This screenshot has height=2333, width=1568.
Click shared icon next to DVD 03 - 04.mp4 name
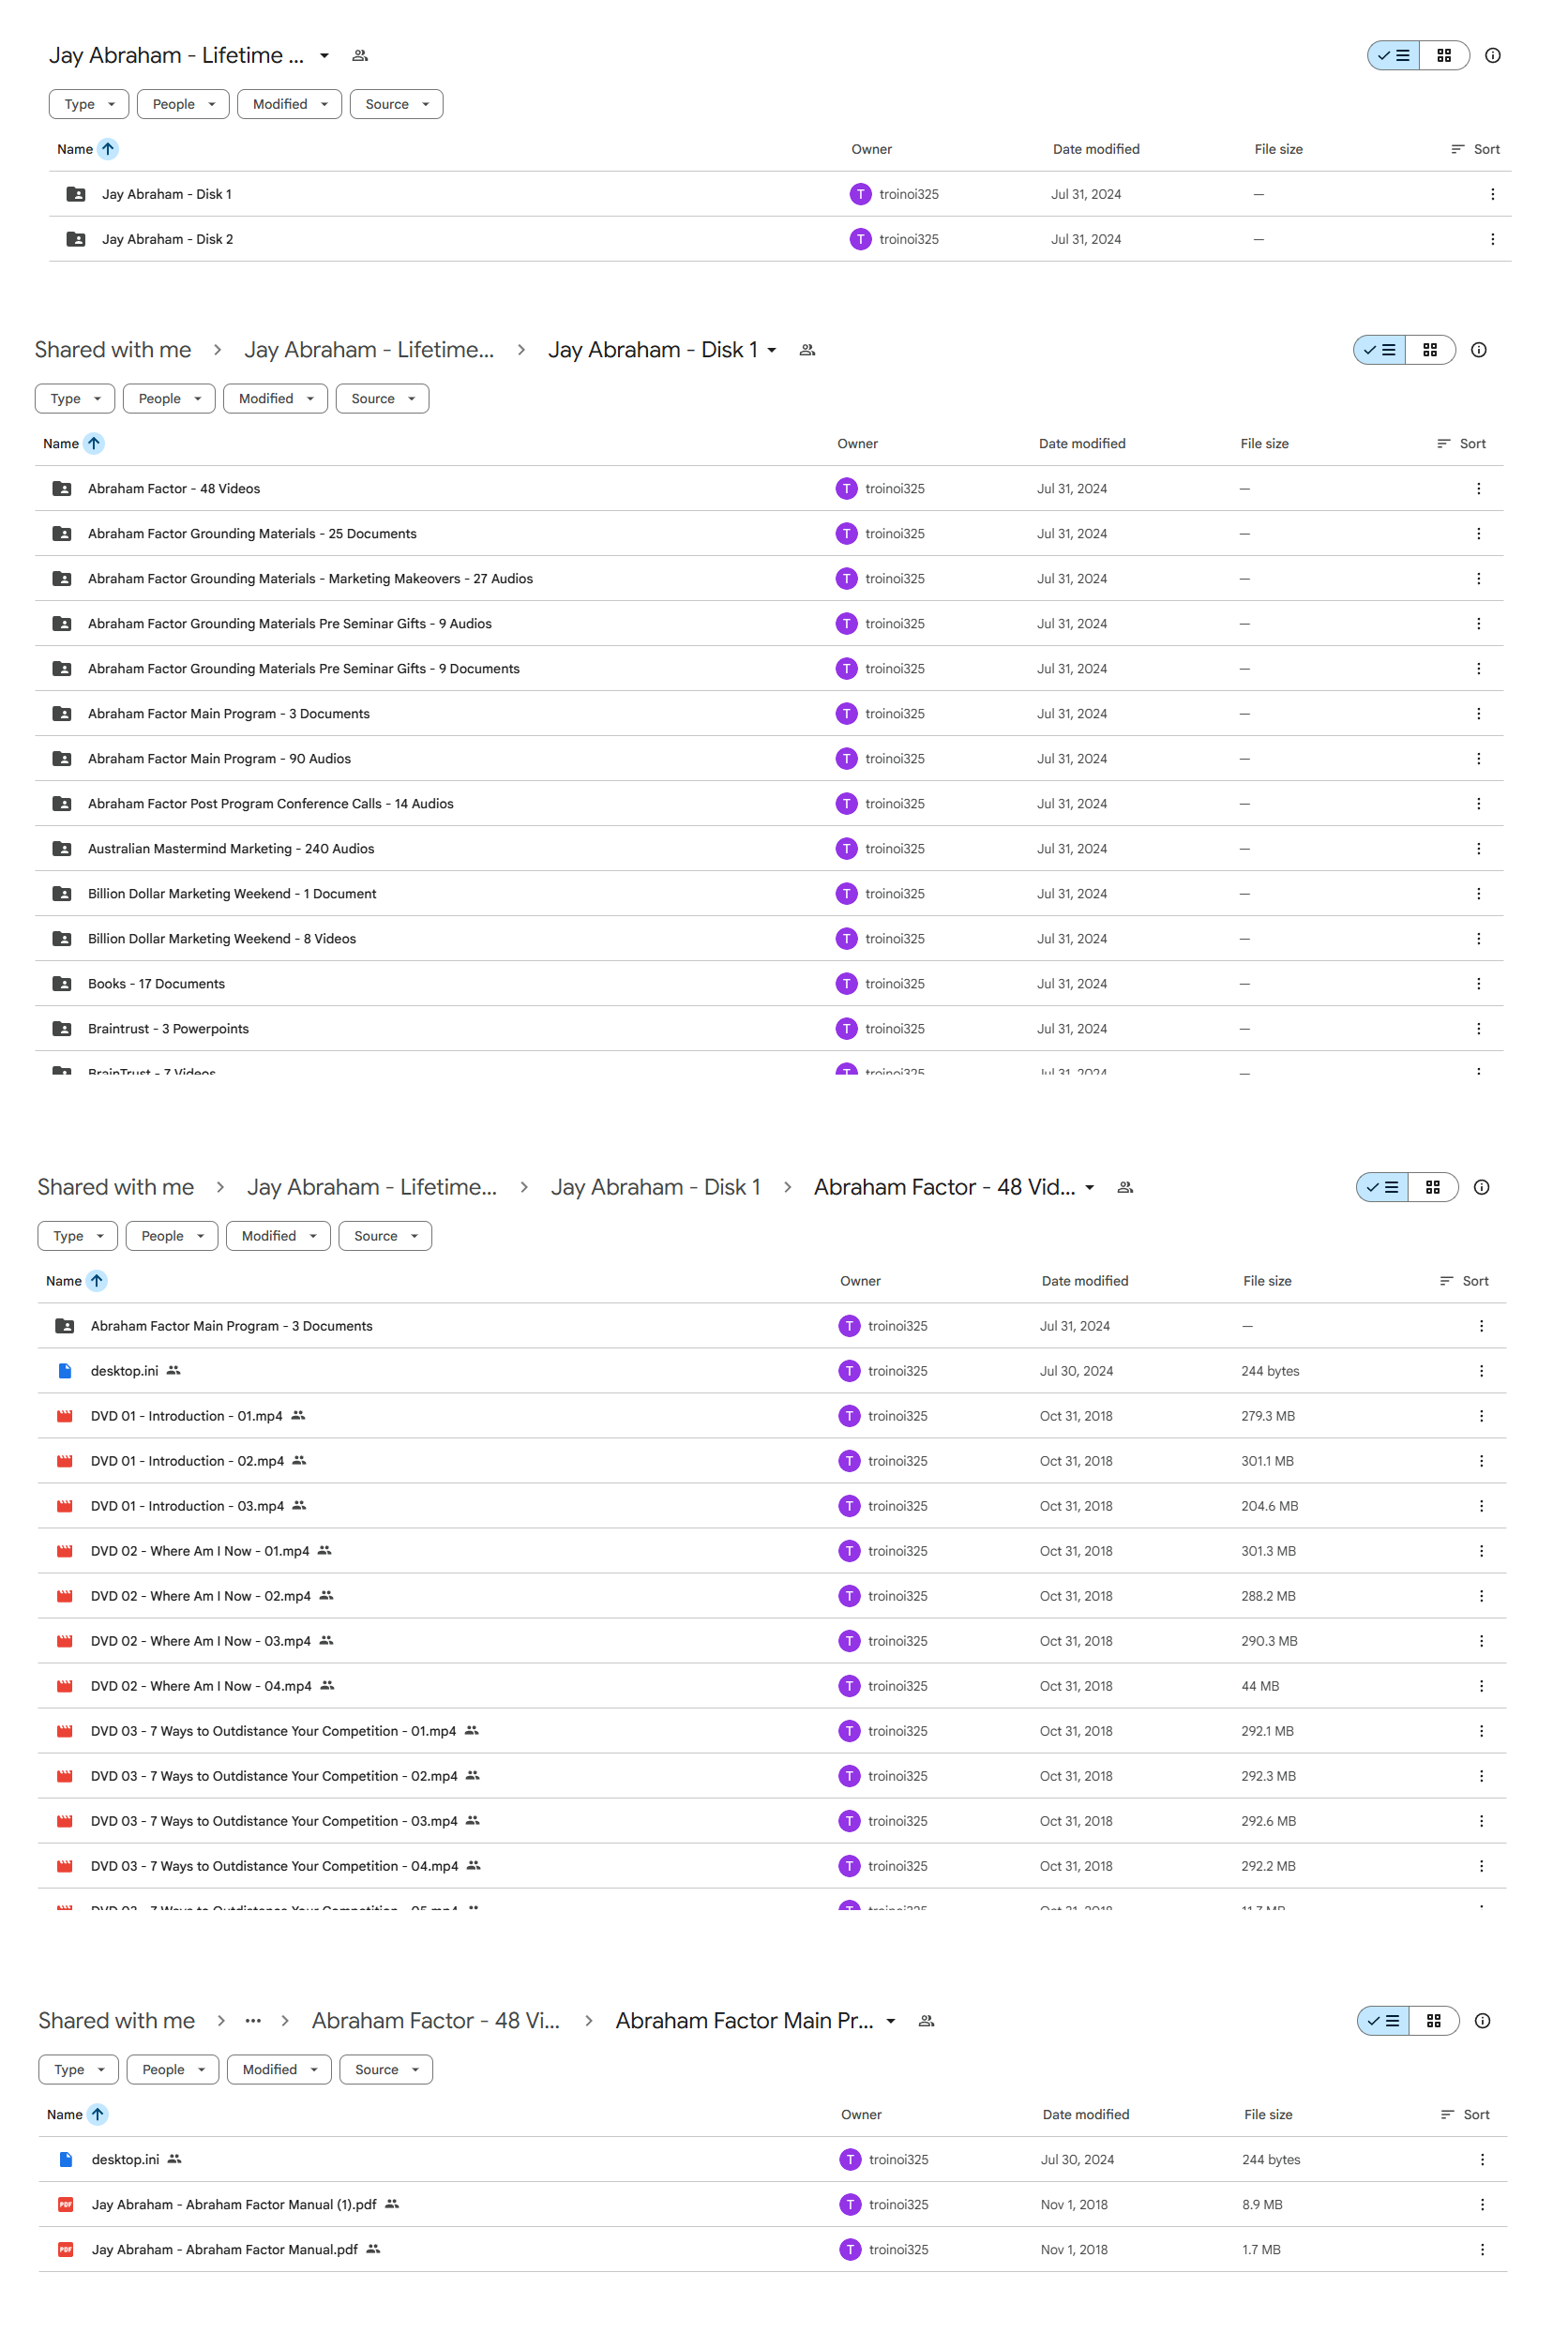(474, 1866)
